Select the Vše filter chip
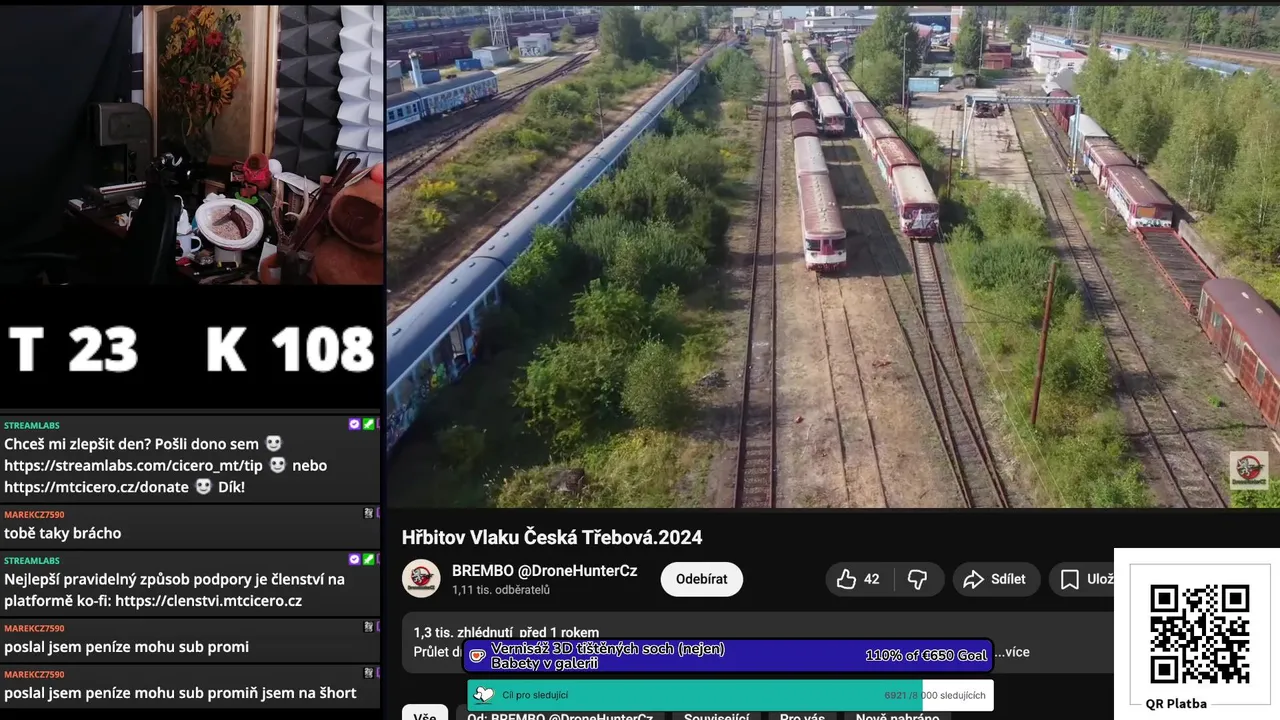This screenshot has width=1280, height=720. tap(424, 714)
